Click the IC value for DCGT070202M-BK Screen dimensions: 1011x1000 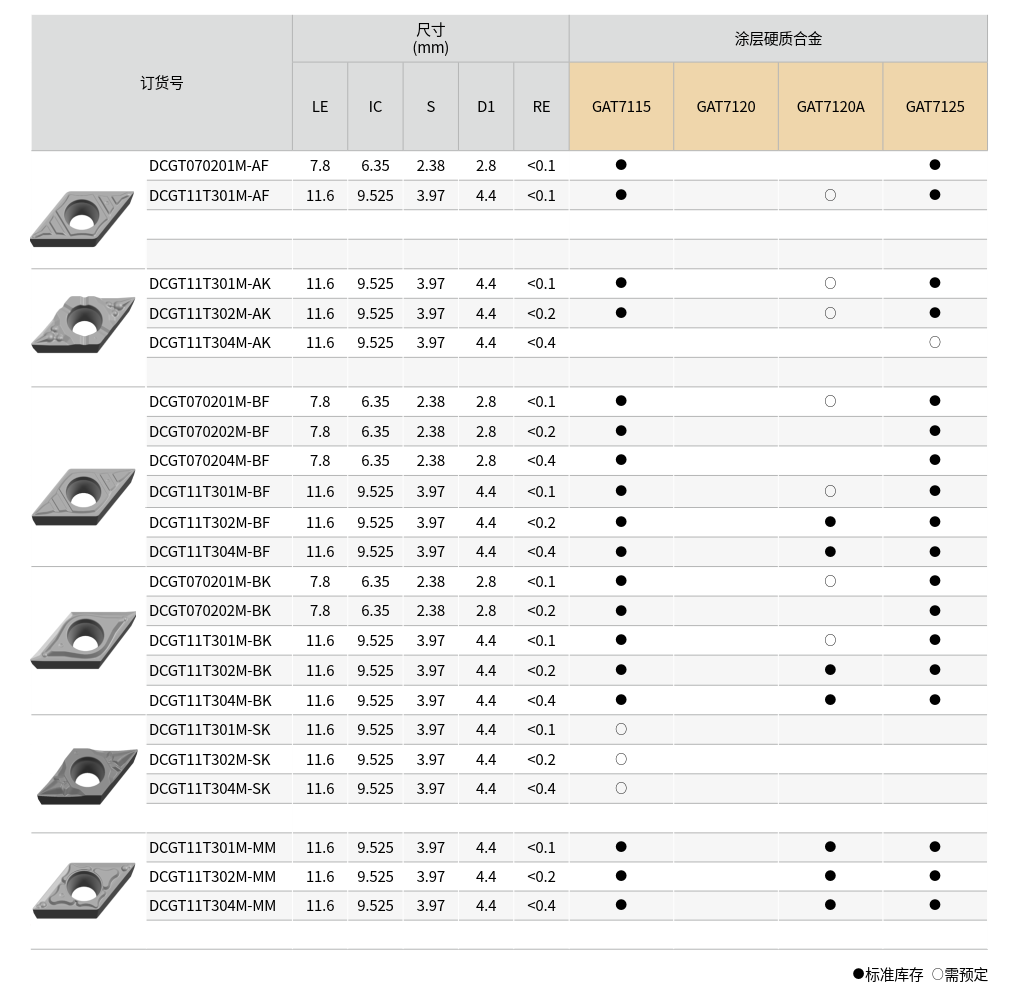coord(375,611)
